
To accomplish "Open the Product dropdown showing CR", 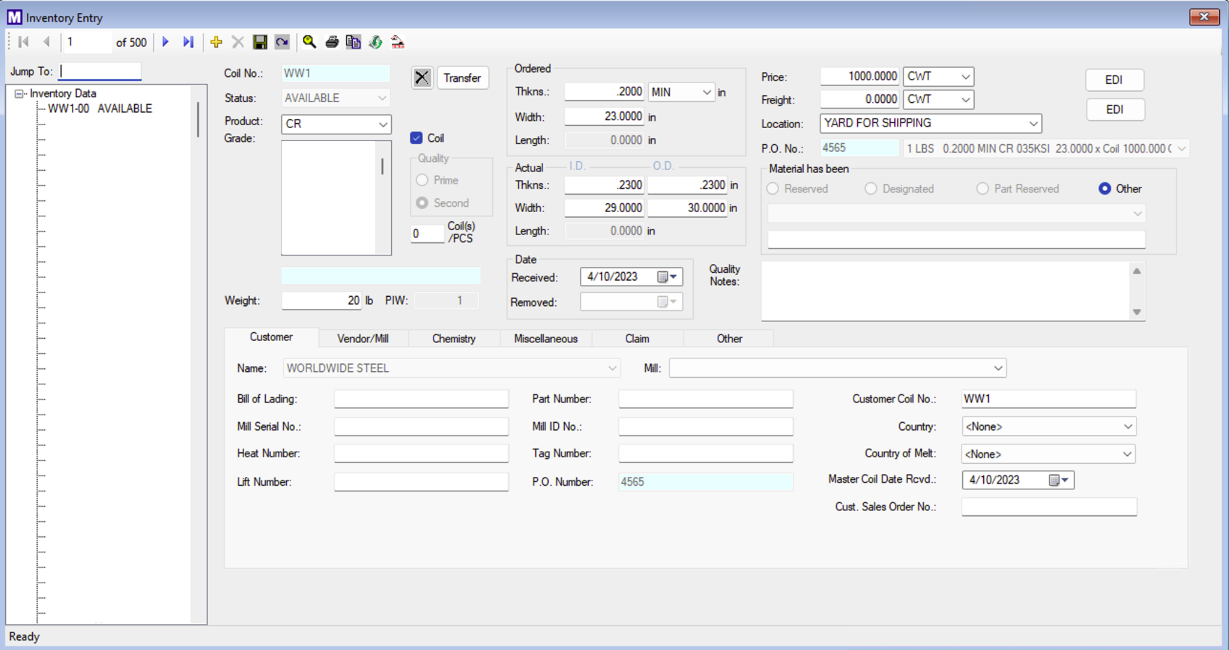I will click(382, 125).
